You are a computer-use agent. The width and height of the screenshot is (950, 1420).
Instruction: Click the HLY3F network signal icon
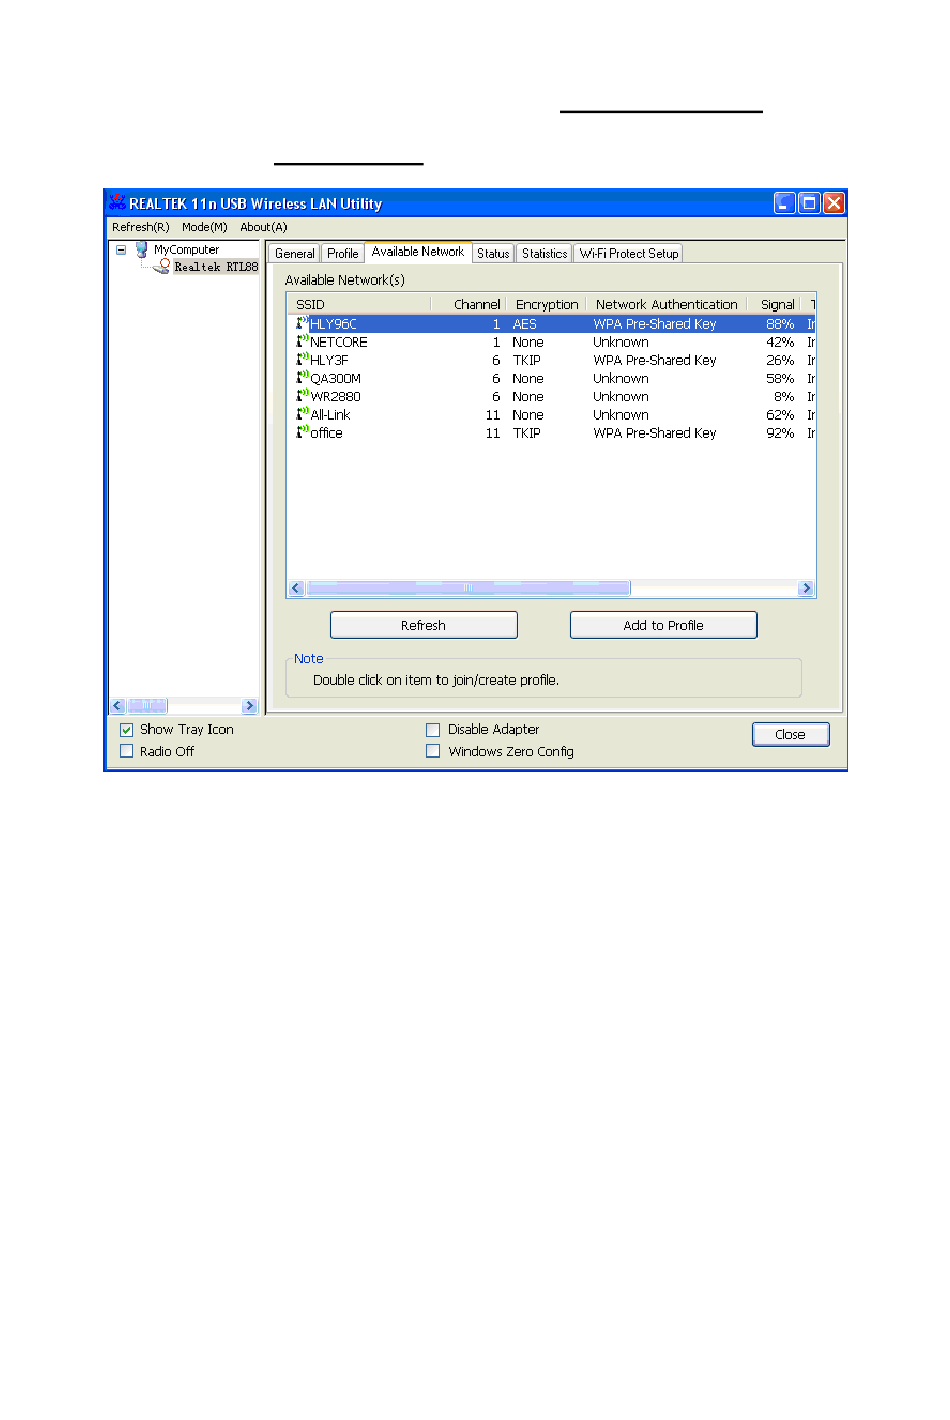pyautogui.click(x=302, y=359)
